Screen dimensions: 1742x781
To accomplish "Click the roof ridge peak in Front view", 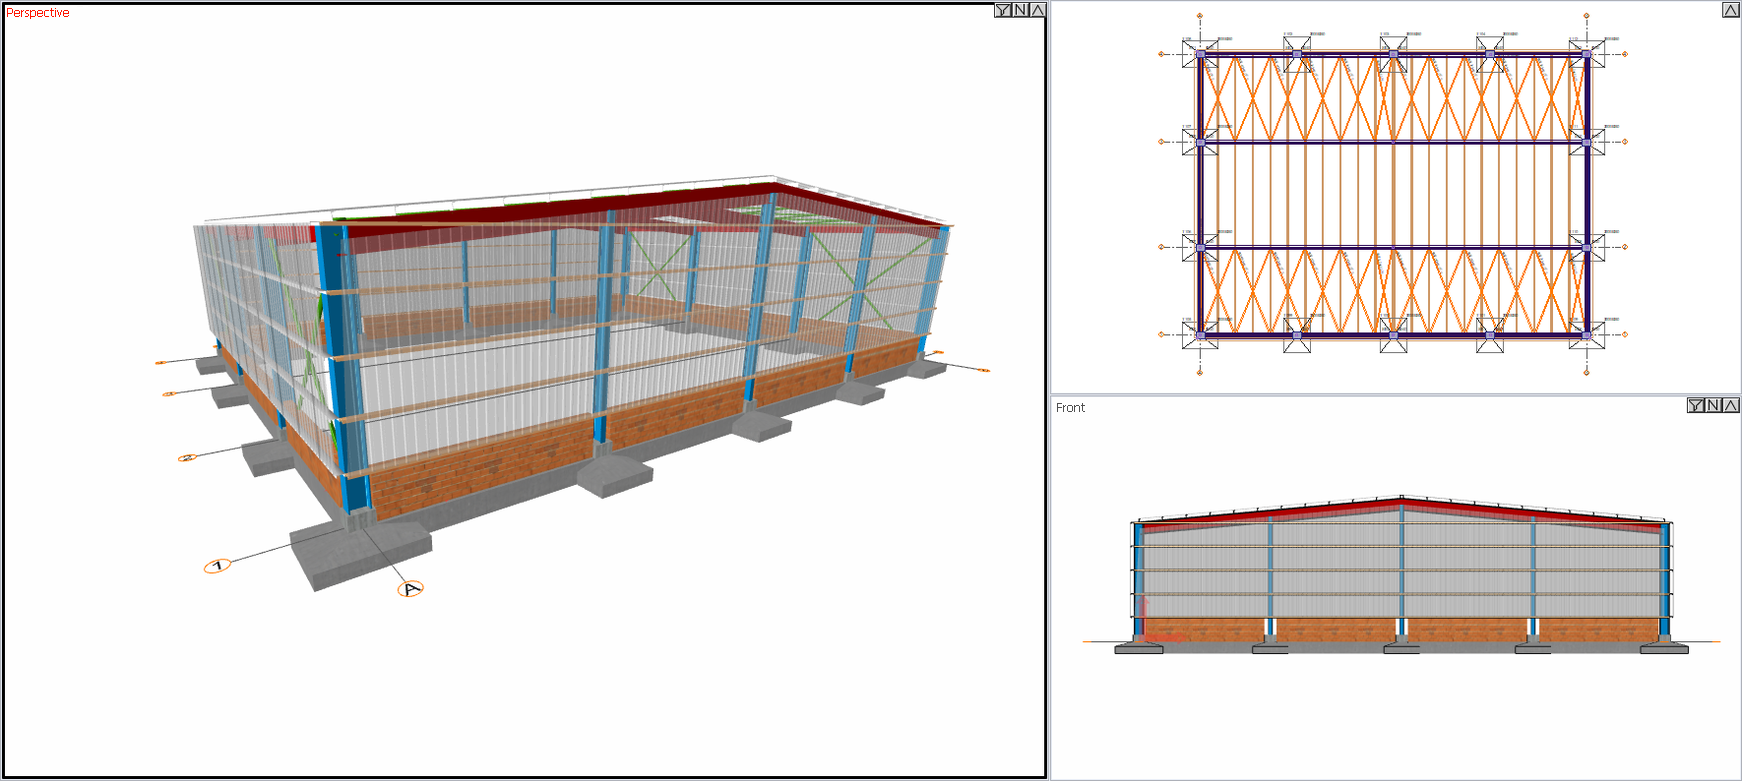I will point(1401,498).
